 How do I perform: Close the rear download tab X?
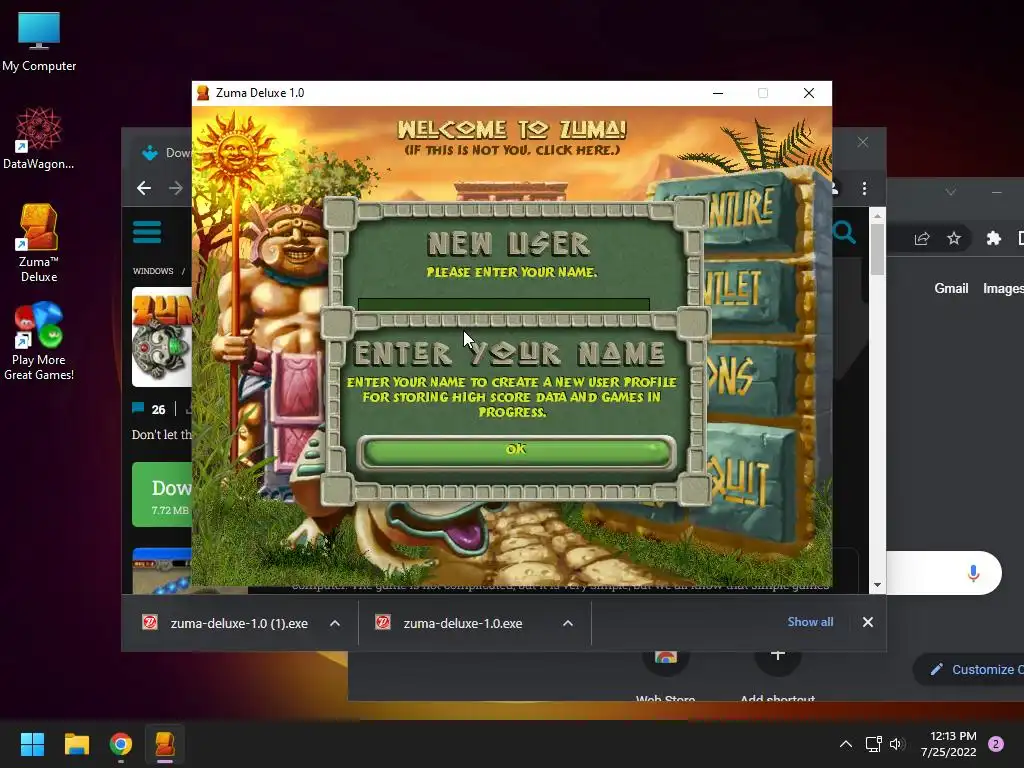[x=863, y=142]
